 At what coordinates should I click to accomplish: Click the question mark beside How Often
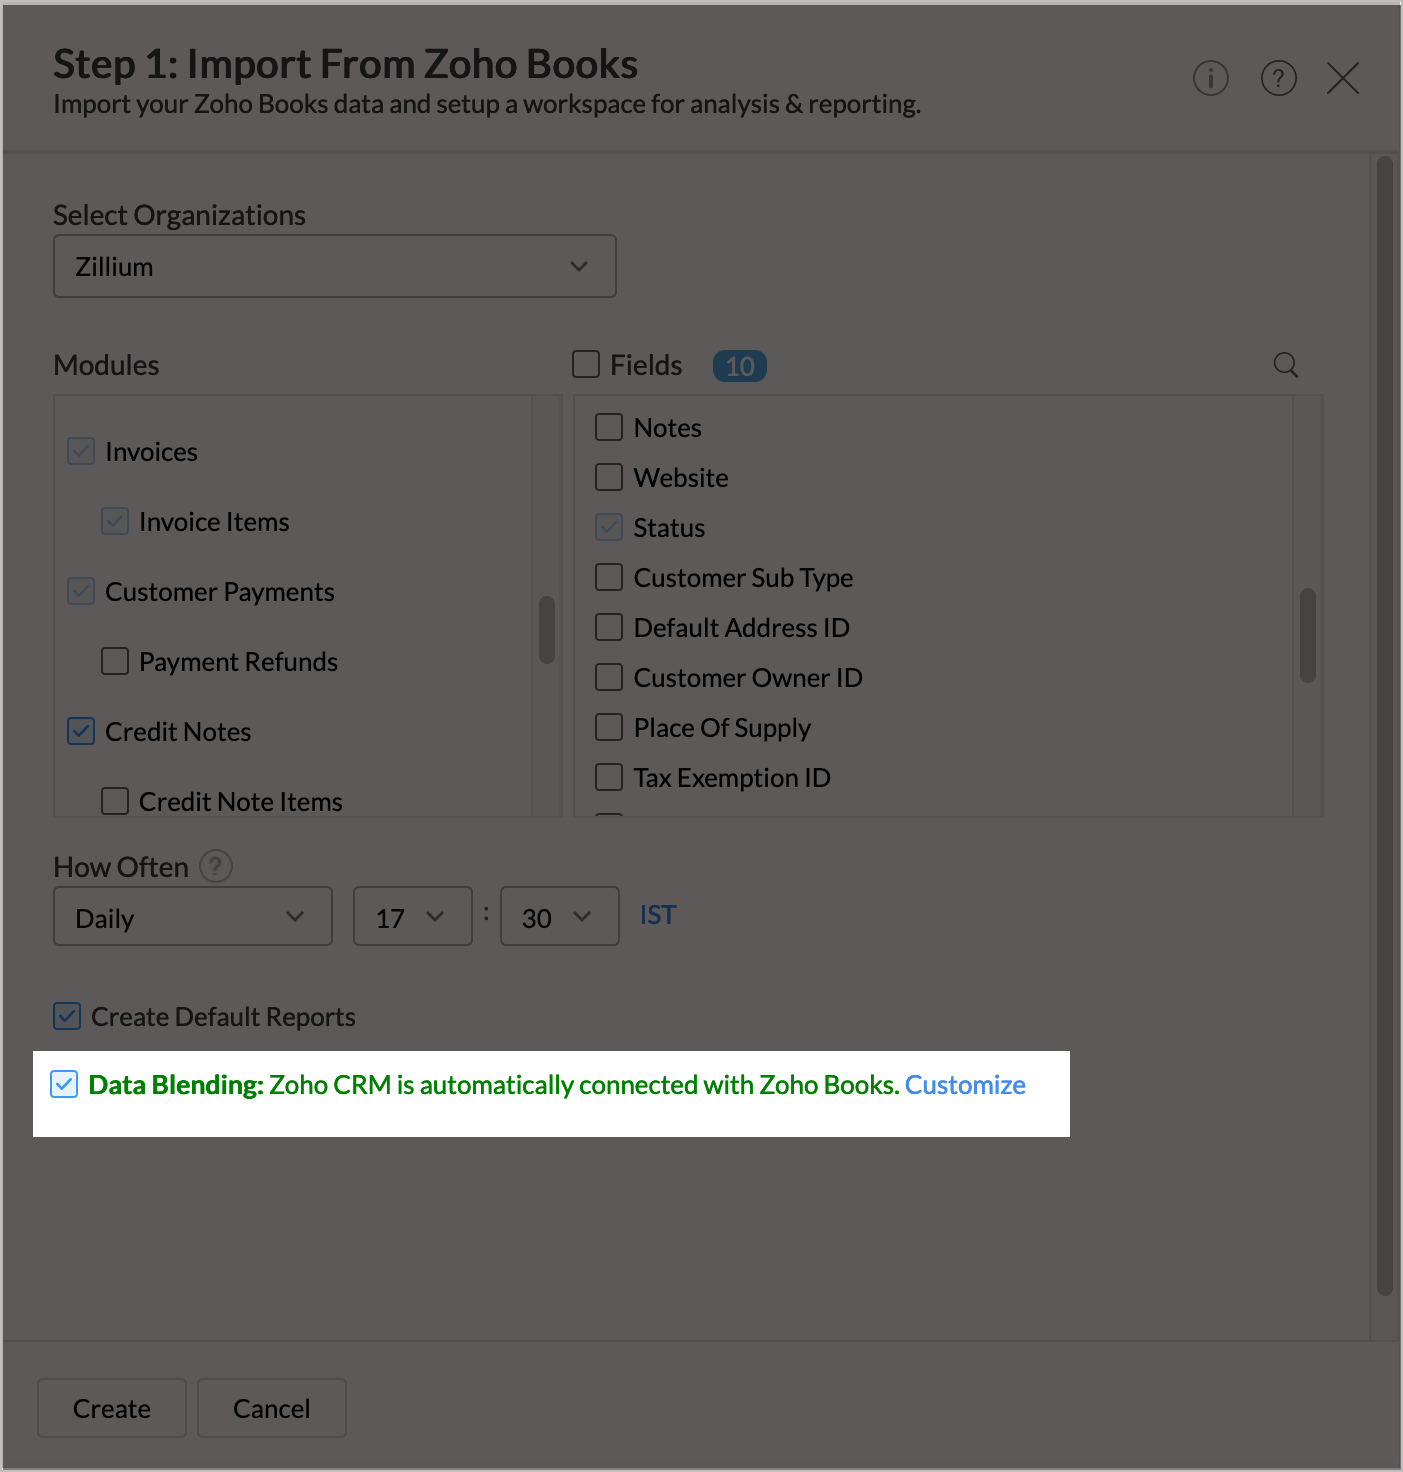coord(217,866)
